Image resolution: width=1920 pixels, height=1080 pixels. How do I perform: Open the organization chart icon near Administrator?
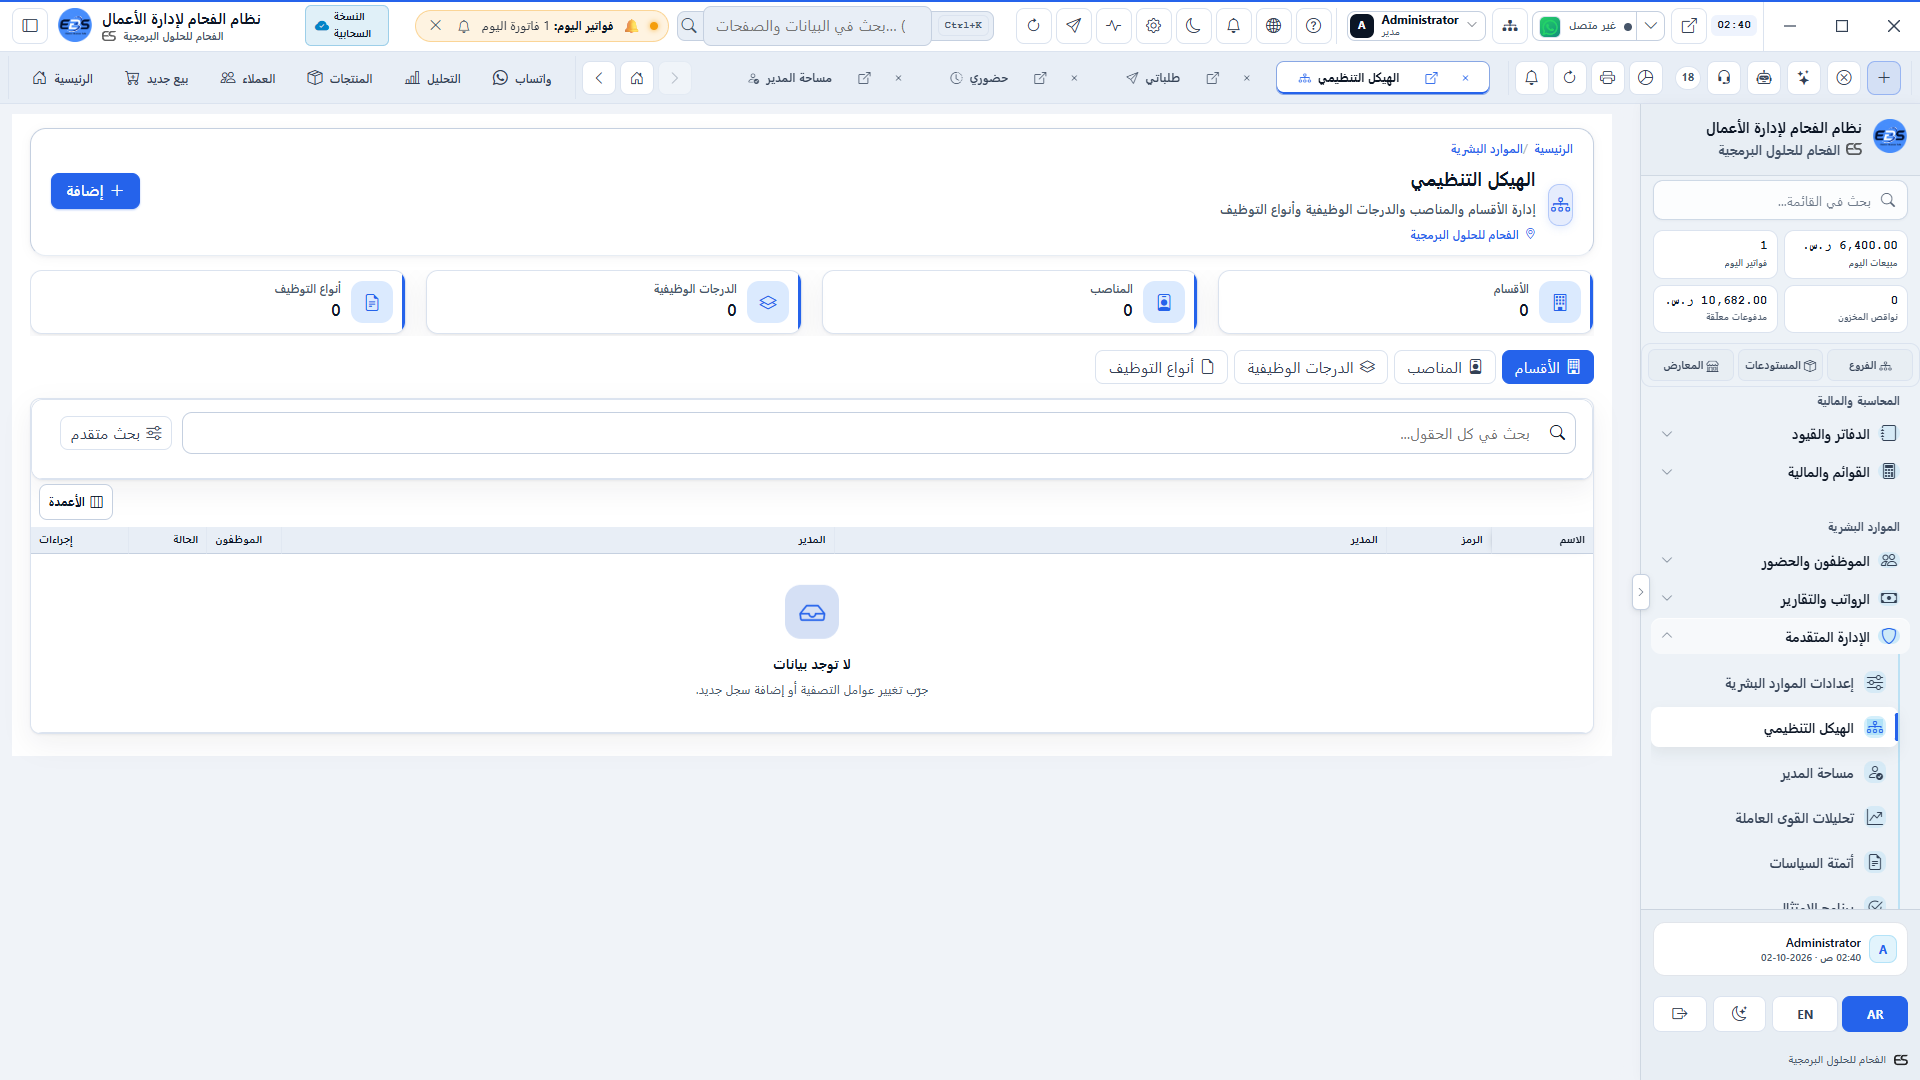pos(1509,26)
